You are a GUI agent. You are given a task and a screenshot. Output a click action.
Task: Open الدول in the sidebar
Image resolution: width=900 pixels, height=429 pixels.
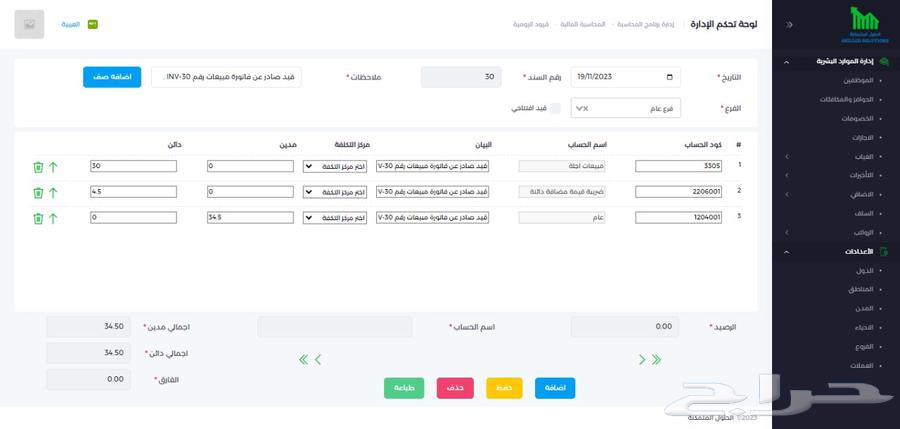[865, 270]
